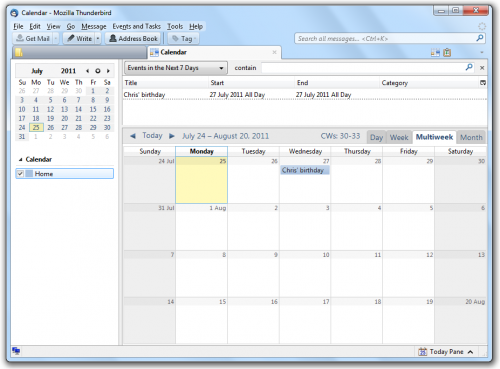
Task: Click the Get Mail toolbar icon
Action: [20, 38]
